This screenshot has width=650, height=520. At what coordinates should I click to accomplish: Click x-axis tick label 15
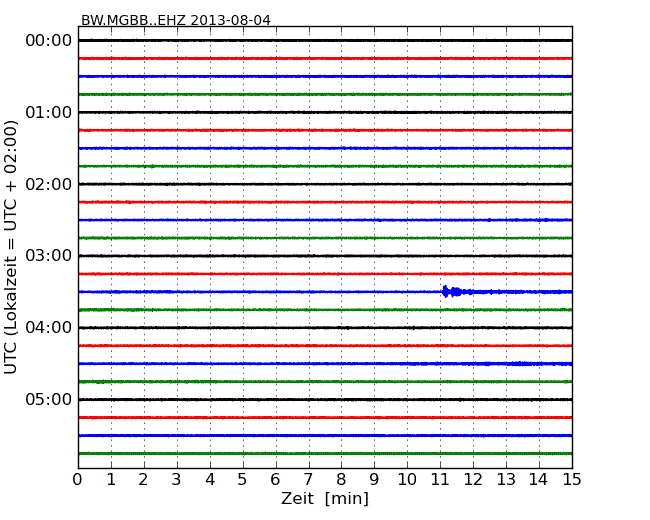[572, 480]
